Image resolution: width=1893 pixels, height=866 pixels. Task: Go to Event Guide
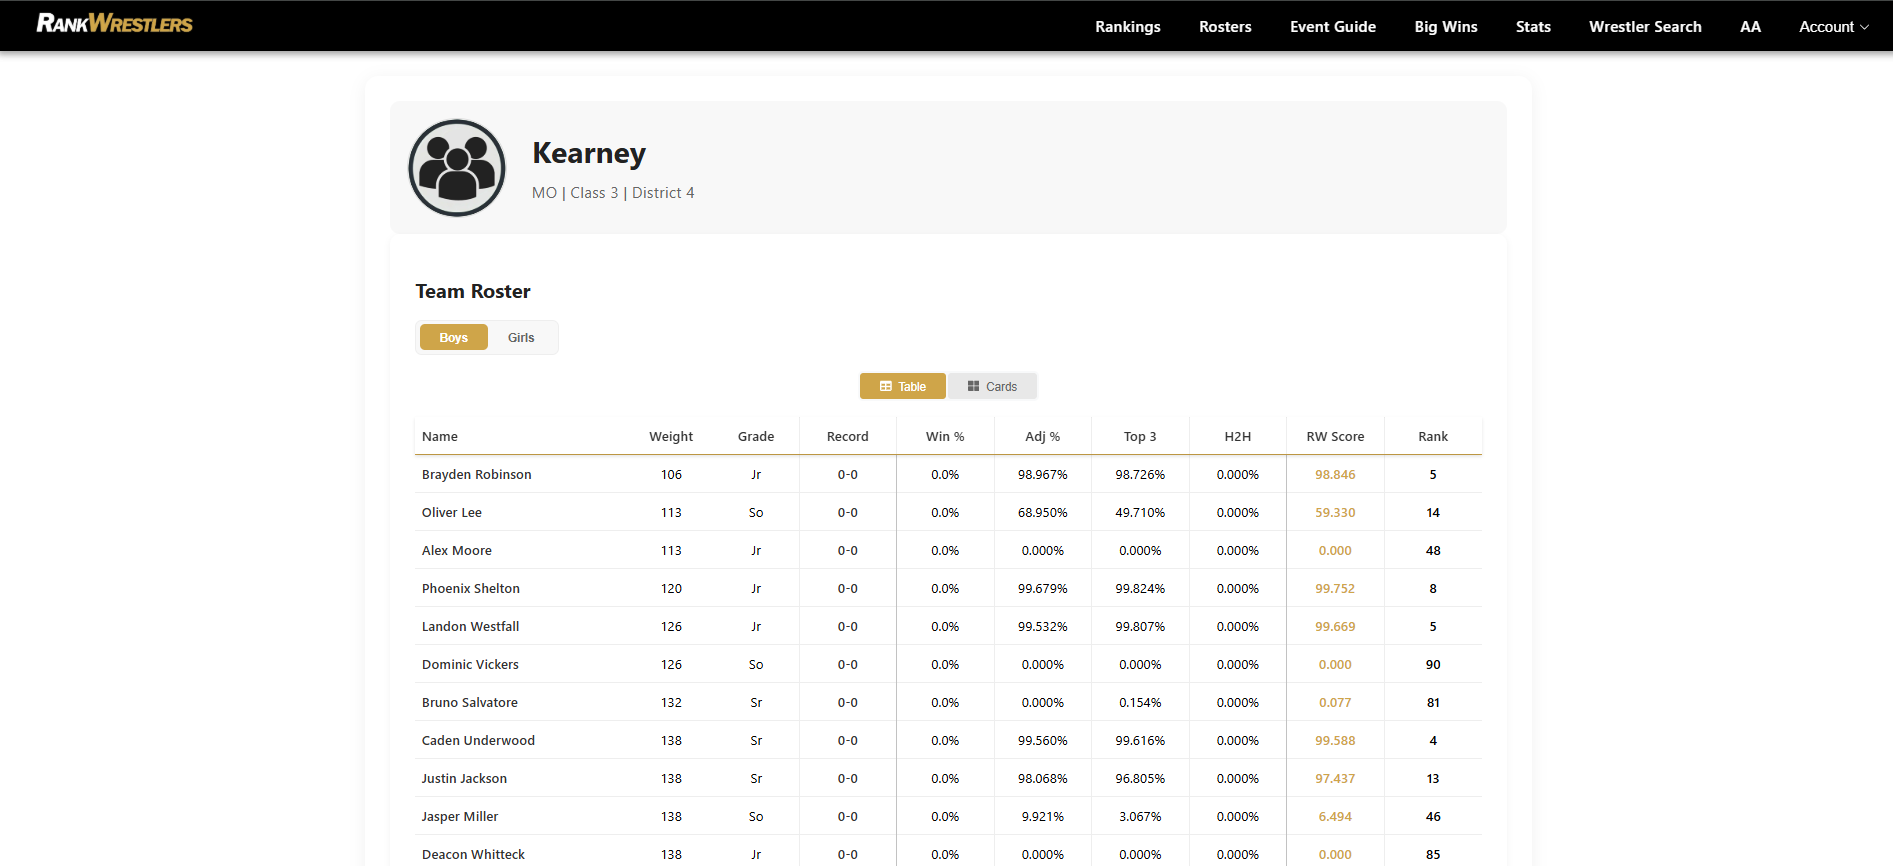point(1332,27)
